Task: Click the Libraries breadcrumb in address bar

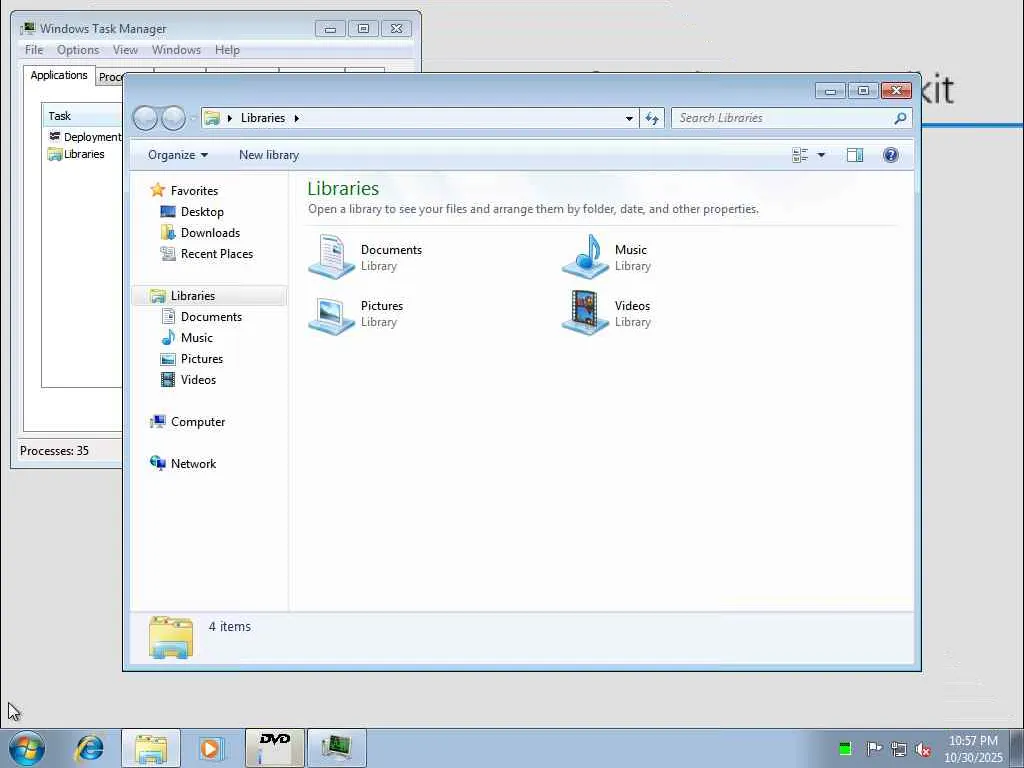Action: (263, 118)
